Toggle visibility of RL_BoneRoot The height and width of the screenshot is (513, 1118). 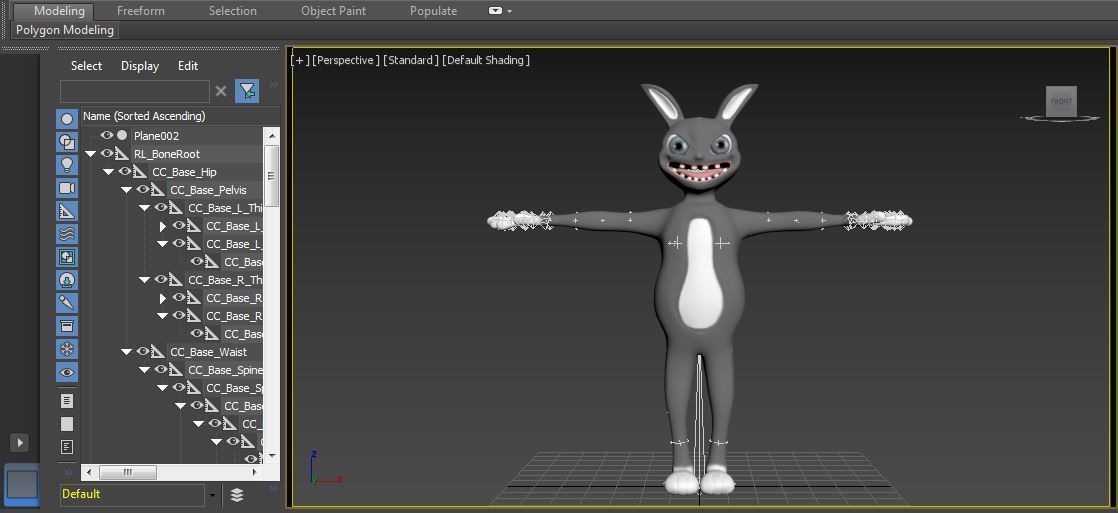(x=107, y=153)
